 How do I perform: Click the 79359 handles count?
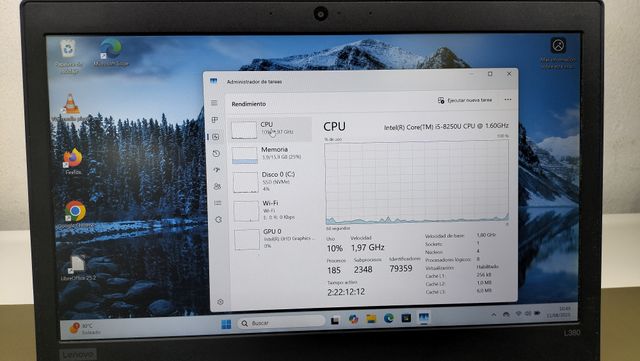pos(401,268)
